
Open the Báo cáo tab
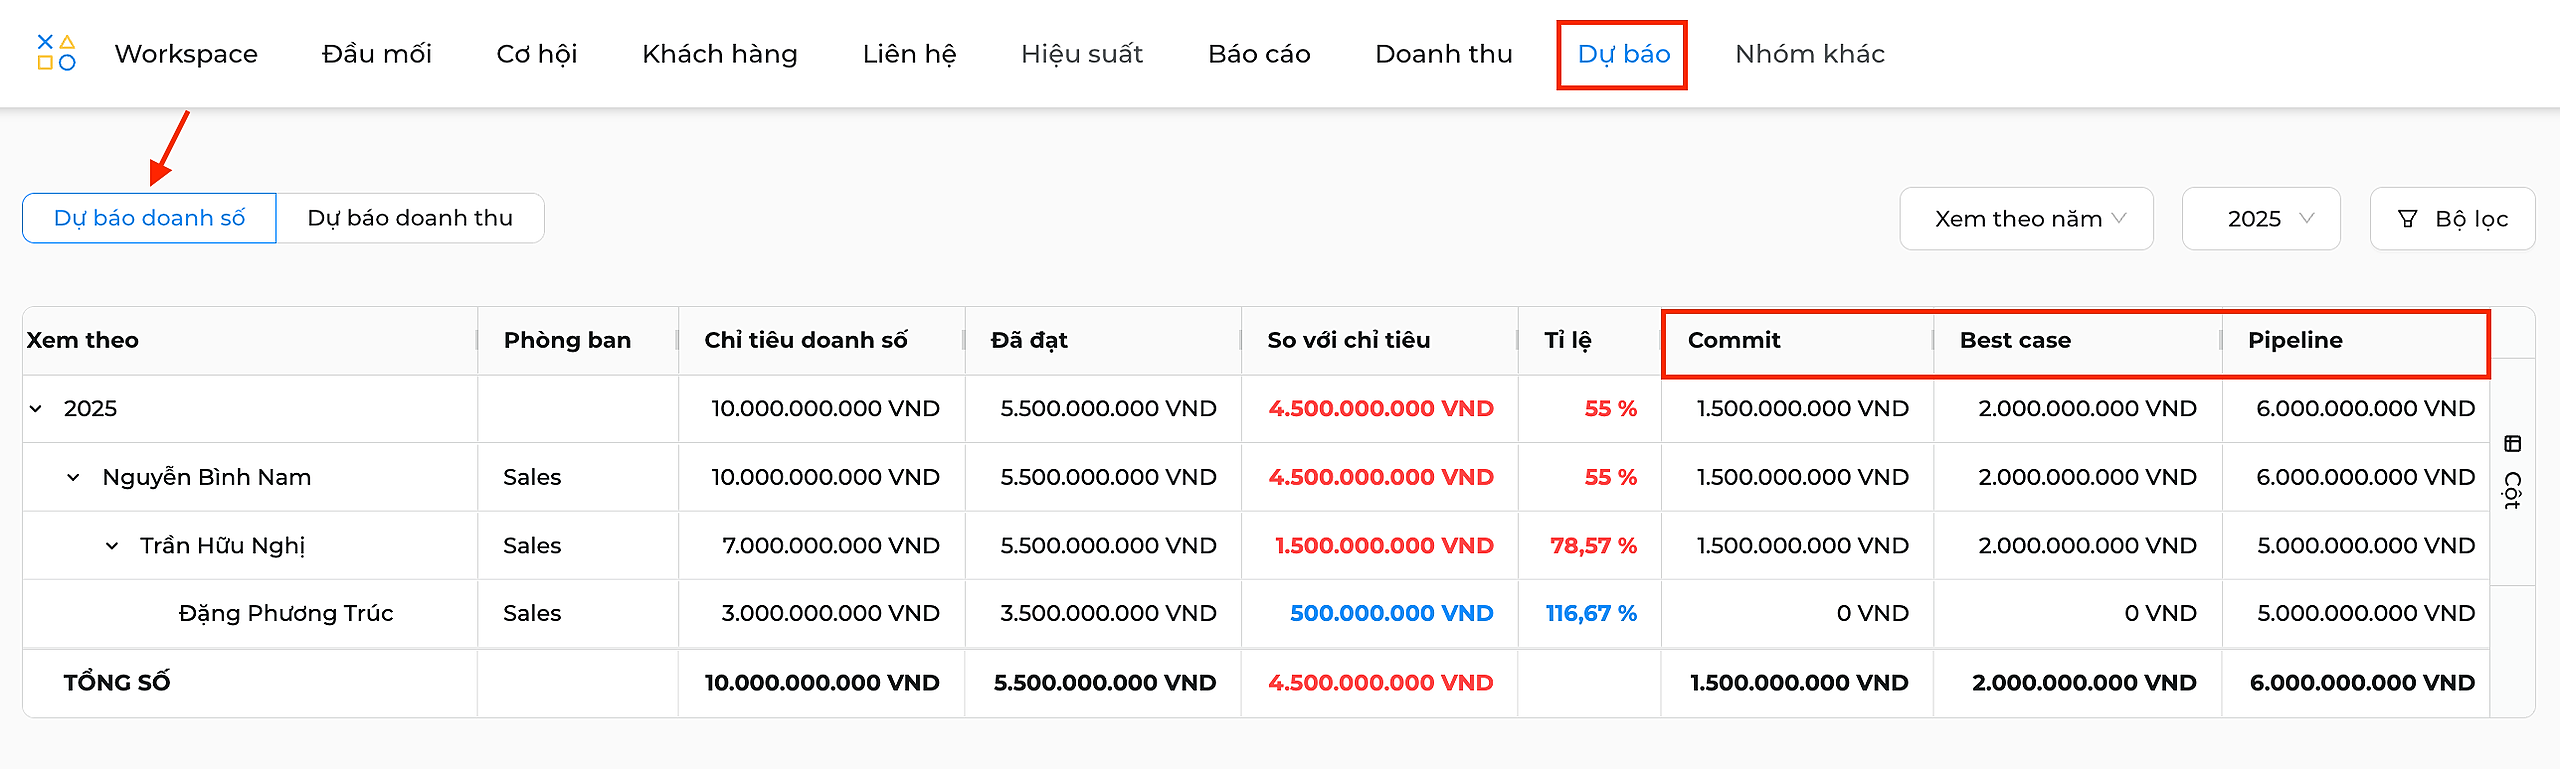click(x=1259, y=54)
